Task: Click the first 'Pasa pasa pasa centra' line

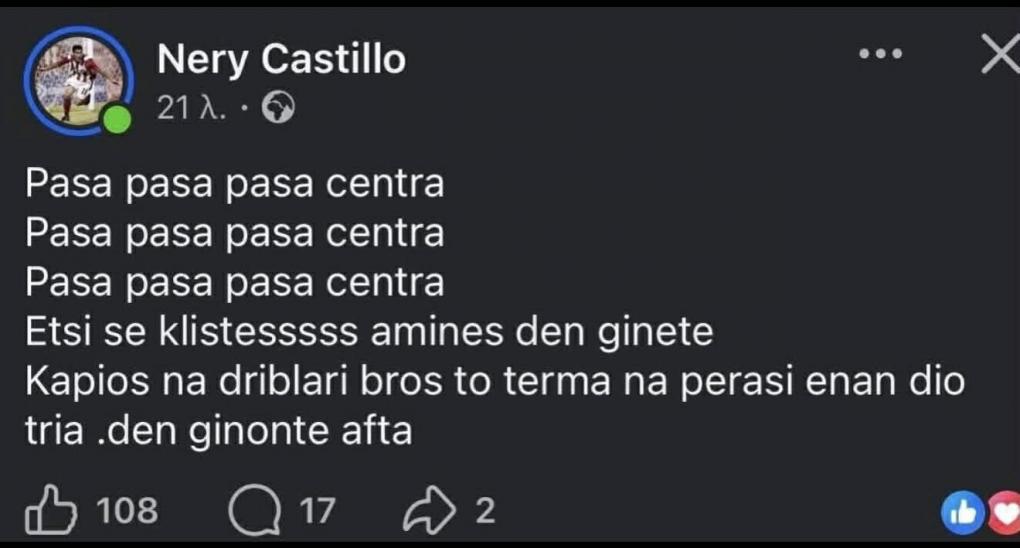Action: pyautogui.click(x=234, y=184)
